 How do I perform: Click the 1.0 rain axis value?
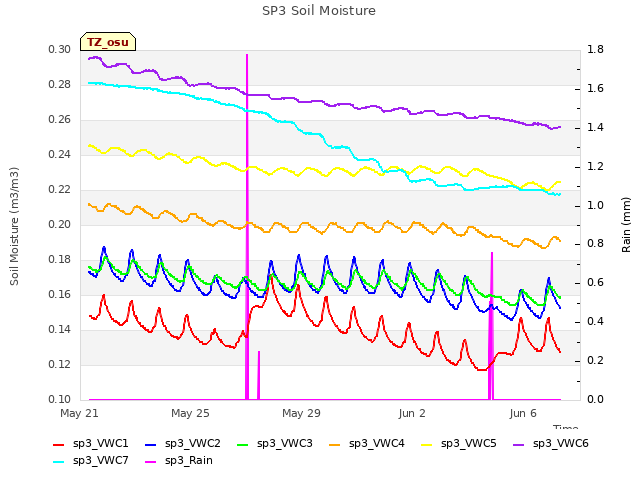tap(595, 205)
